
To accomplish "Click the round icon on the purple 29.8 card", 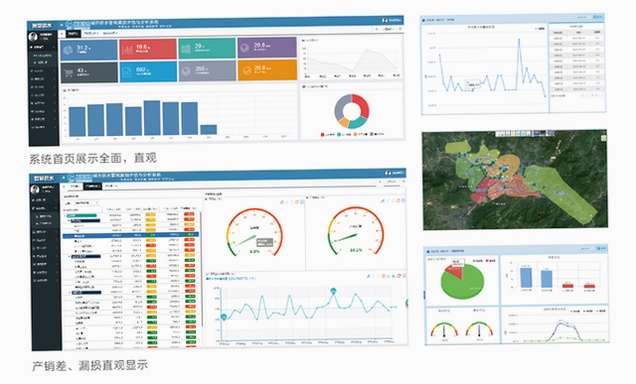I will 245,48.
